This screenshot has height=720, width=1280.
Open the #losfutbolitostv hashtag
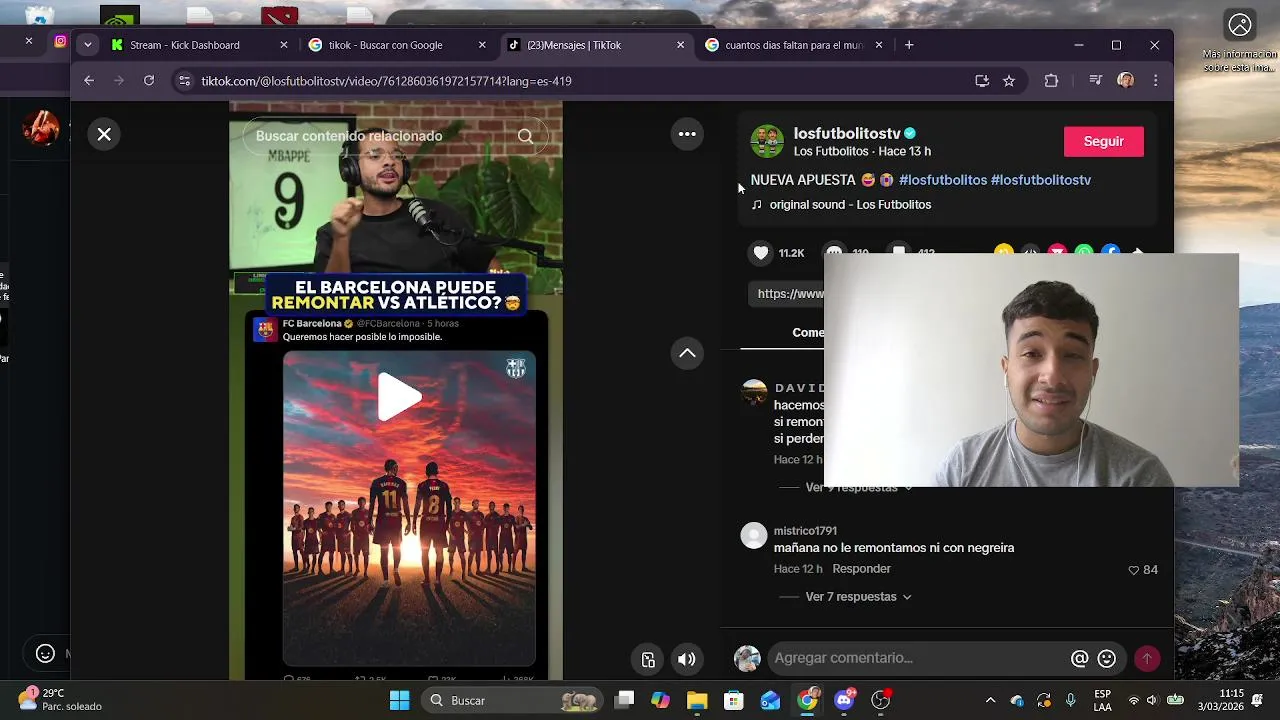pos(1041,180)
